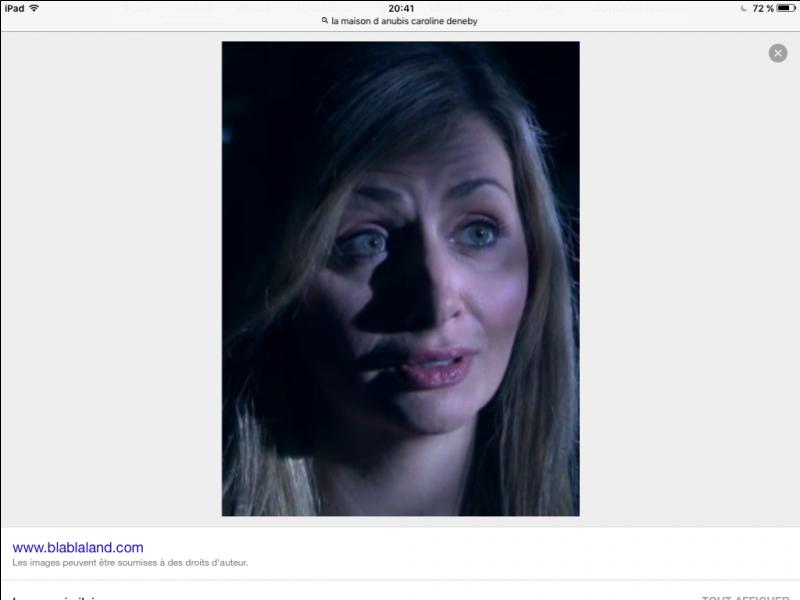
Task: Tap the 'TOUT AFFICHER' link at the bottom right
Action: 745,598
